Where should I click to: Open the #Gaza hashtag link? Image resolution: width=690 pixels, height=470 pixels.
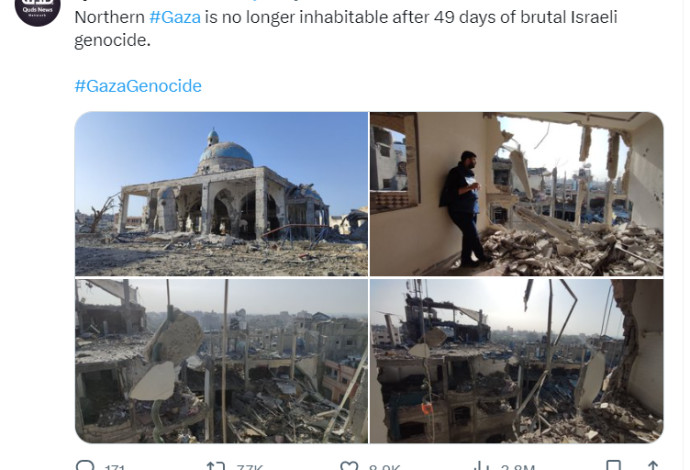175,17
